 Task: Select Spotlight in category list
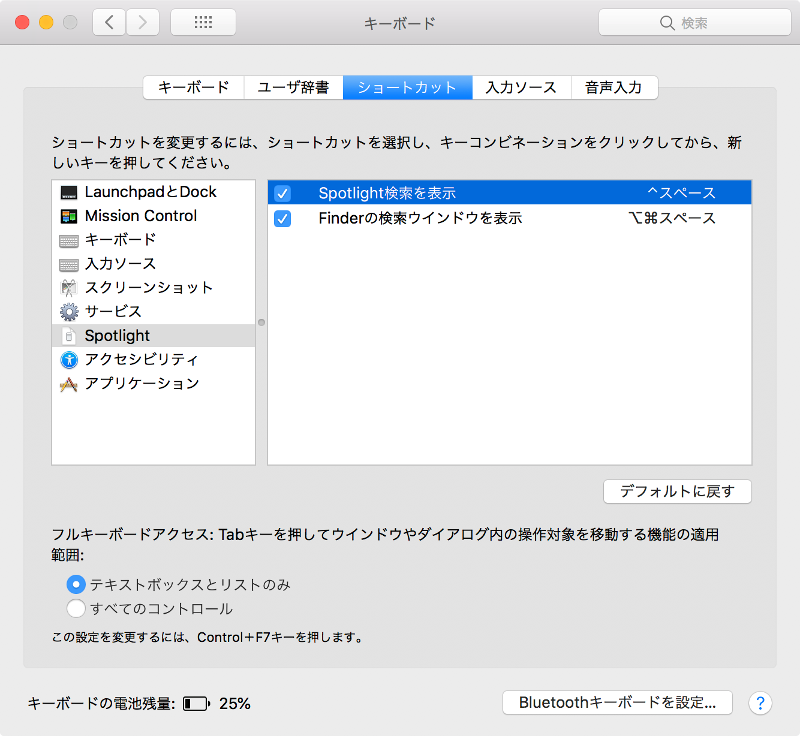point(154,336)
